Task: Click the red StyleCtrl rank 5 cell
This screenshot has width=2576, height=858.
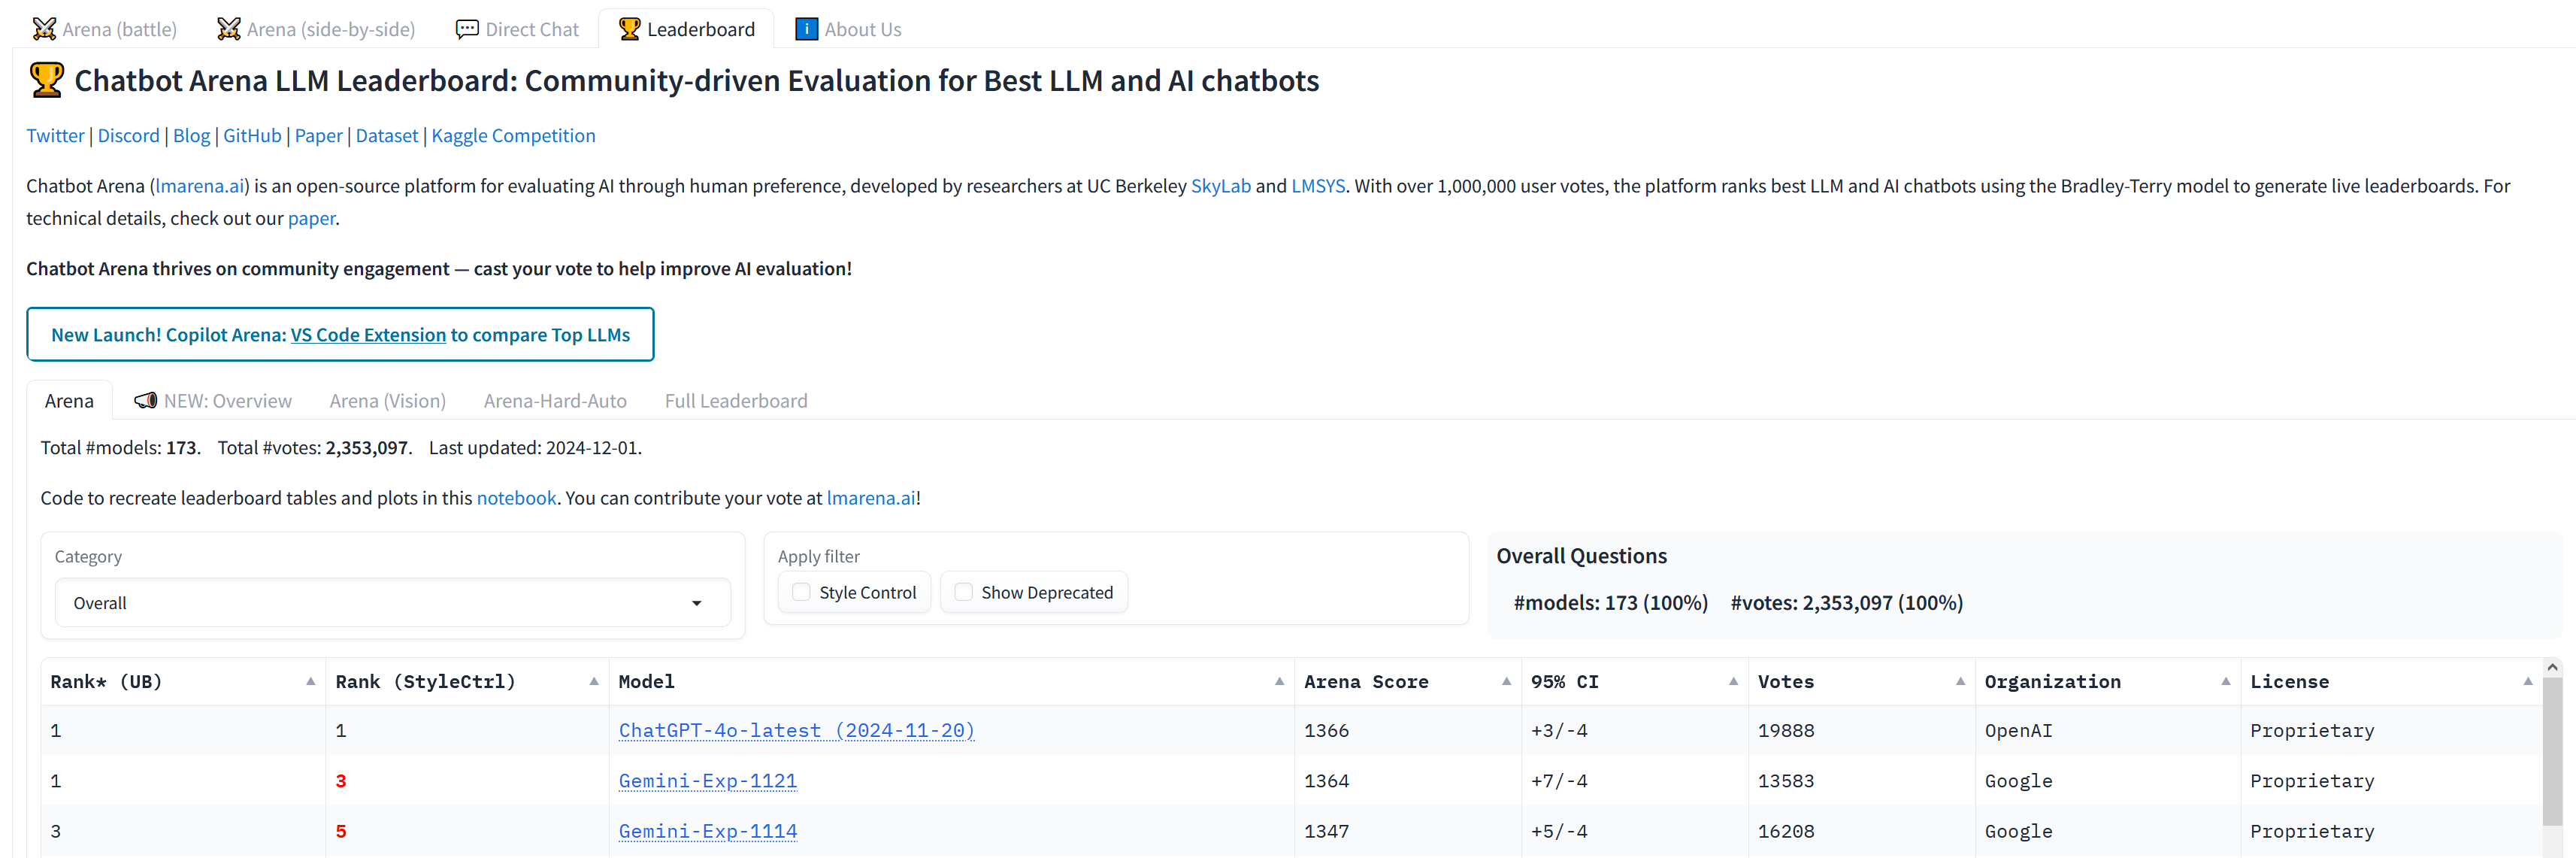Action: pyautogui.click(x=467, y=830)
